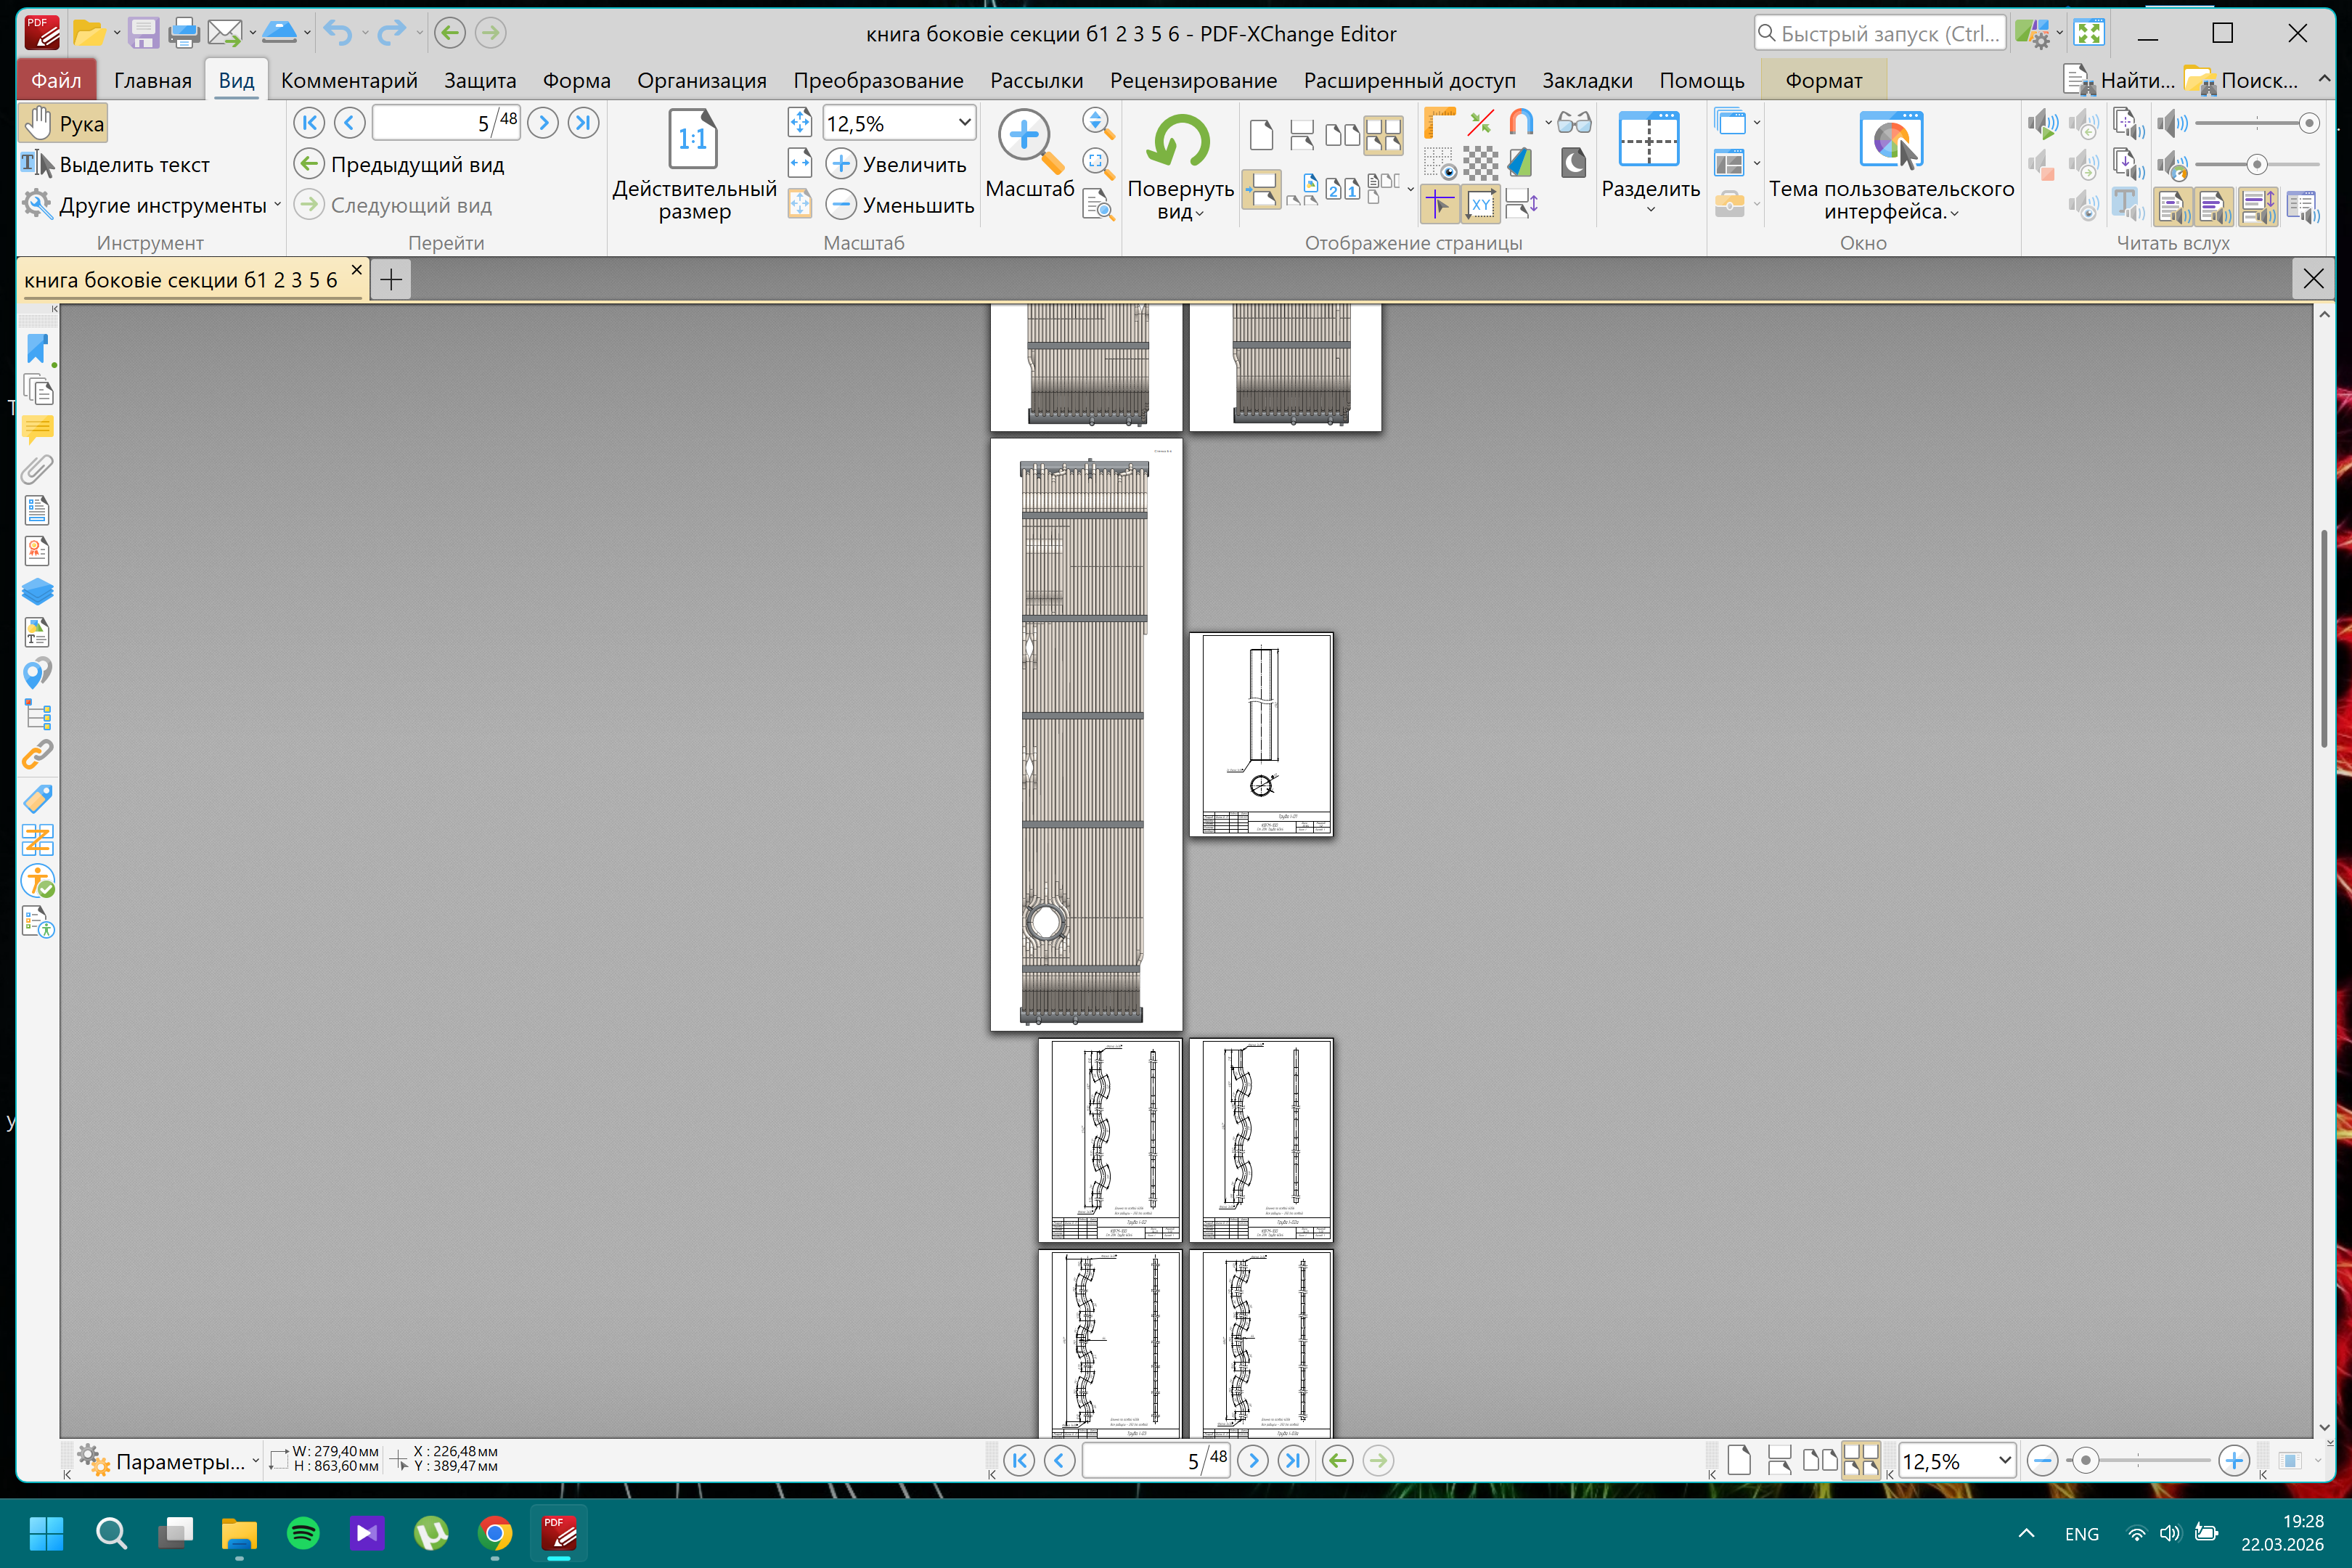
Task: Open the Layers panel icon in sidebar
Action: pyautogui.click(x=37, y=592)
